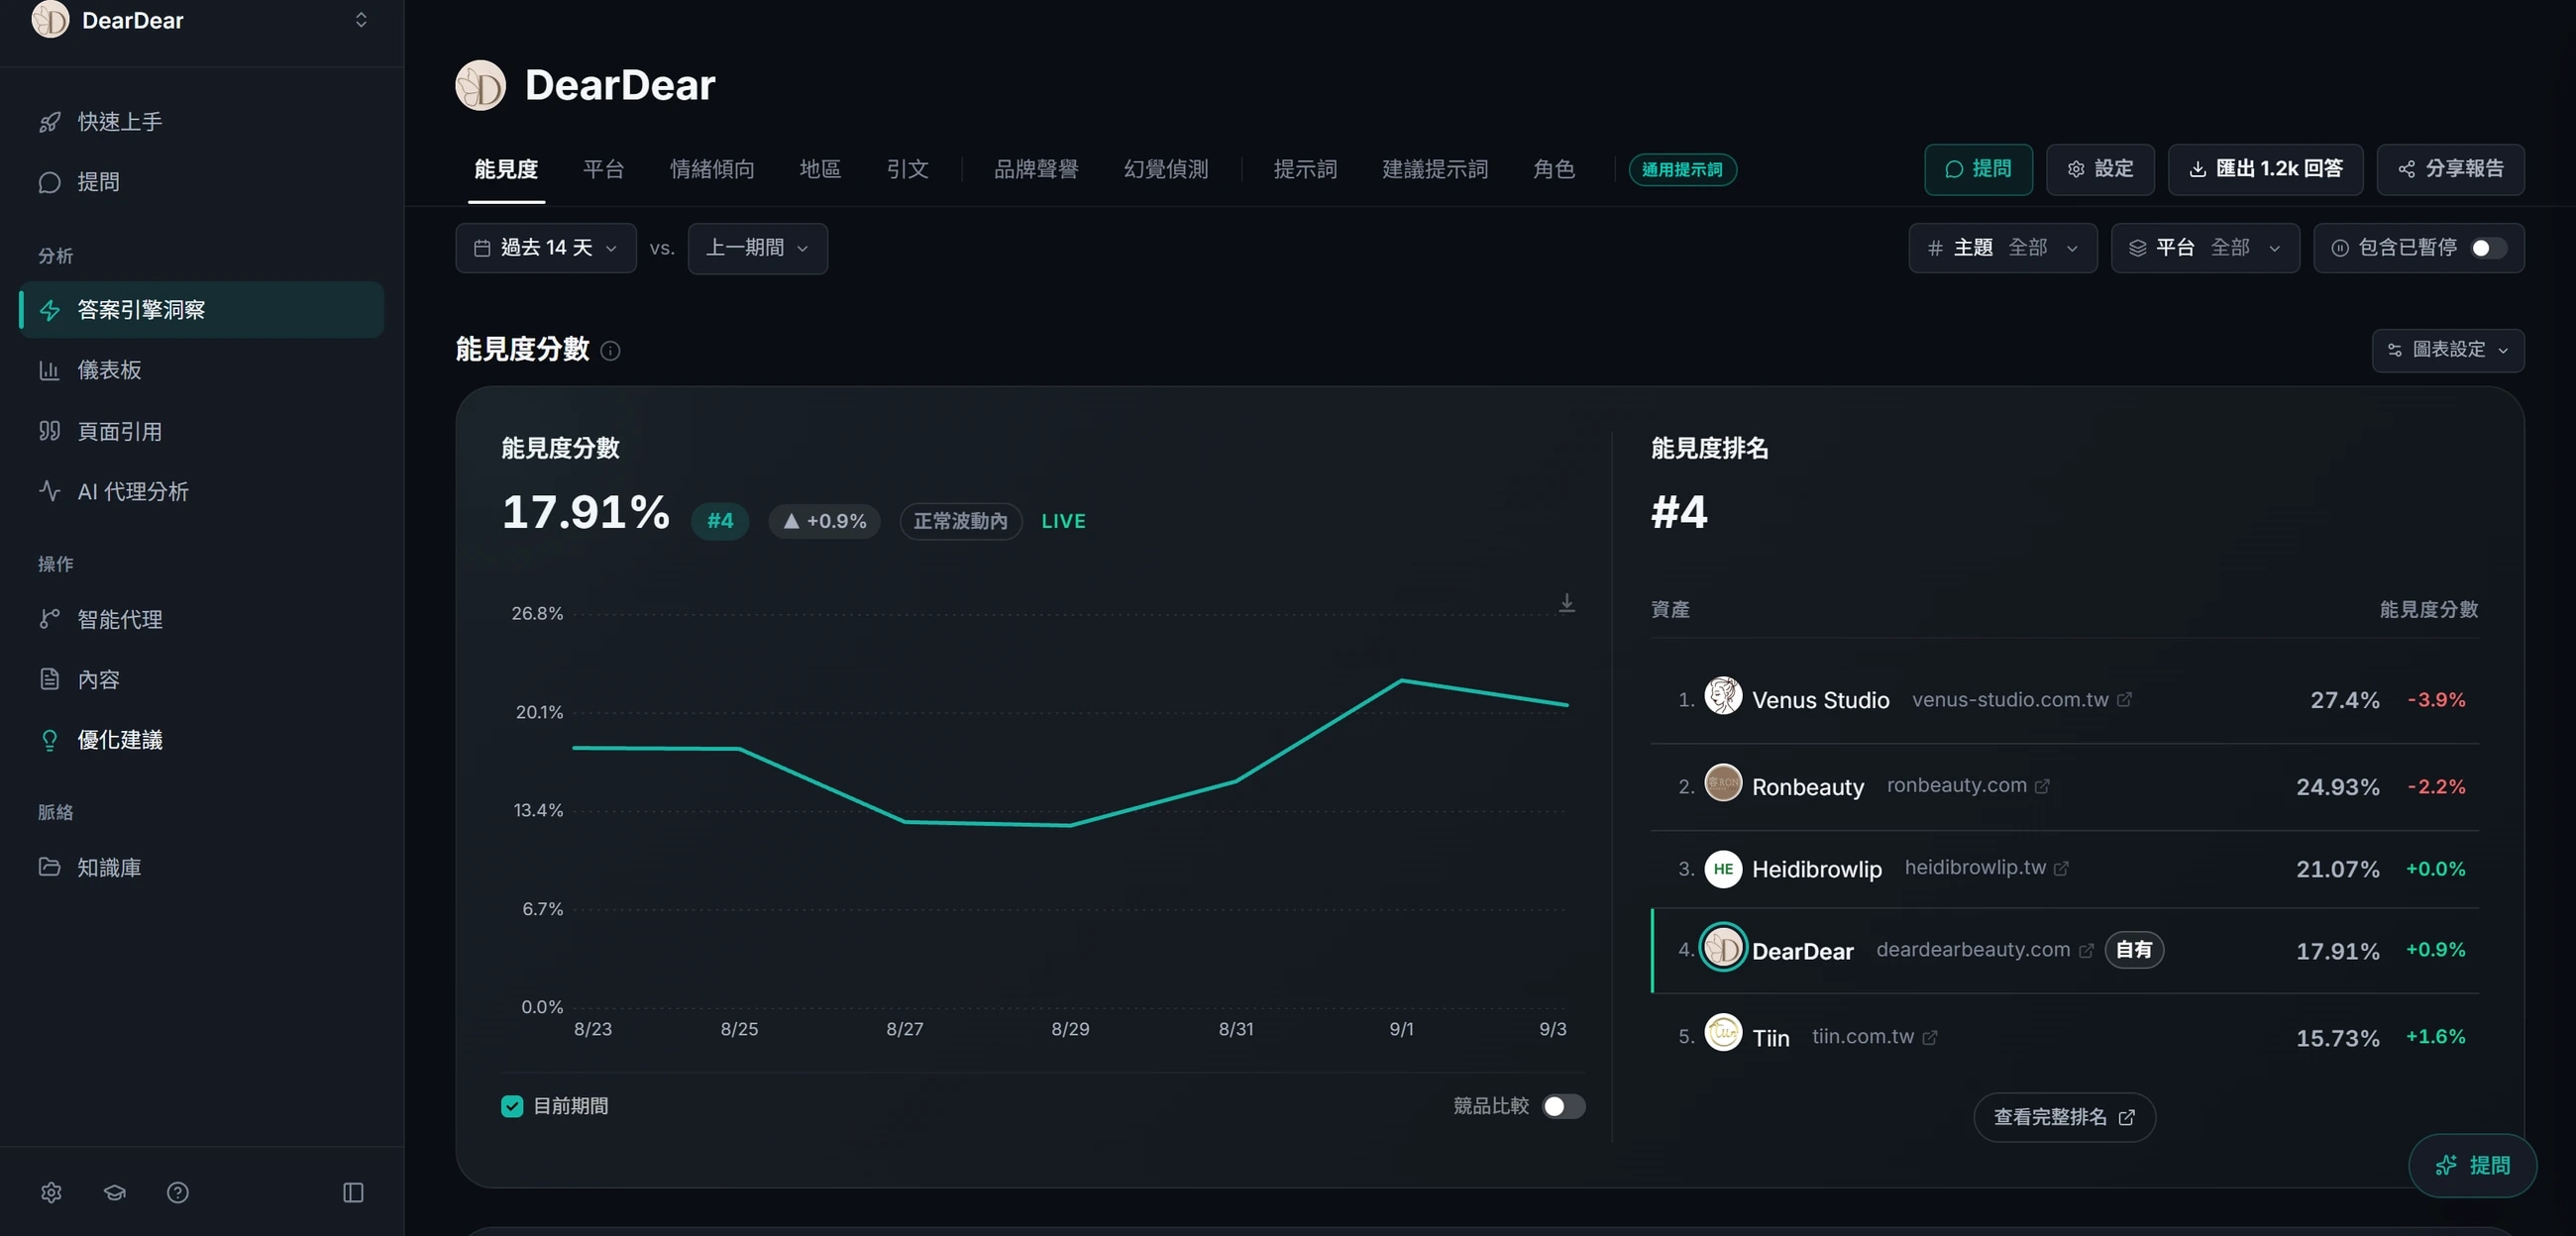This screenshot has height=1236, width=2576.
Task: Click the Heidibrowlip HE avatar
Action: pos(1722,868)
